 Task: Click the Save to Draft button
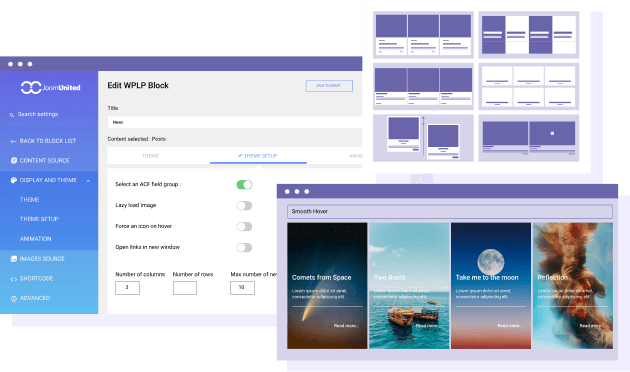tap(329, 86)
